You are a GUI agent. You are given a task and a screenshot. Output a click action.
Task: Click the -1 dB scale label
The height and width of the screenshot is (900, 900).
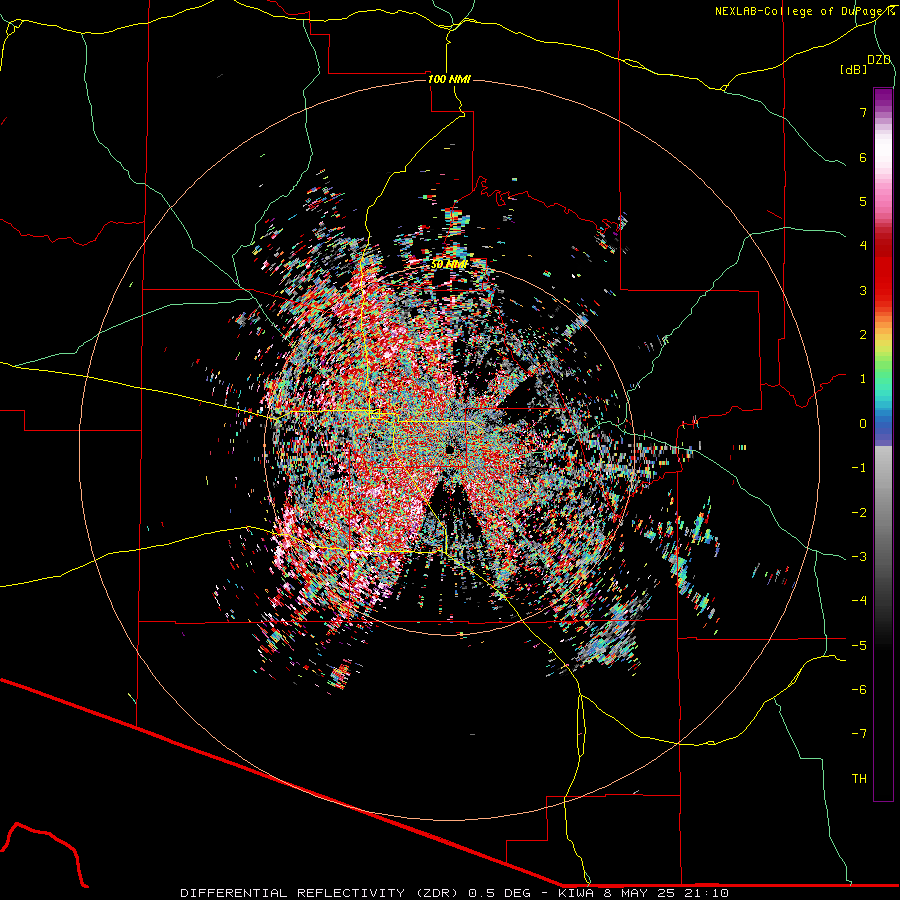[x=859, y=468]
